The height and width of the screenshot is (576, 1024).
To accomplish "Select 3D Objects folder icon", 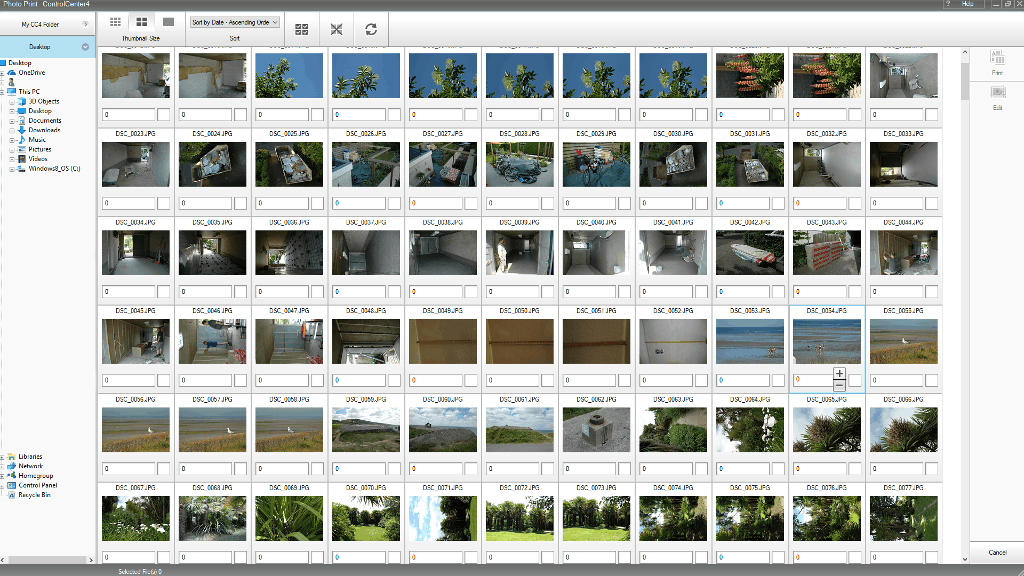I will point(22,101).
